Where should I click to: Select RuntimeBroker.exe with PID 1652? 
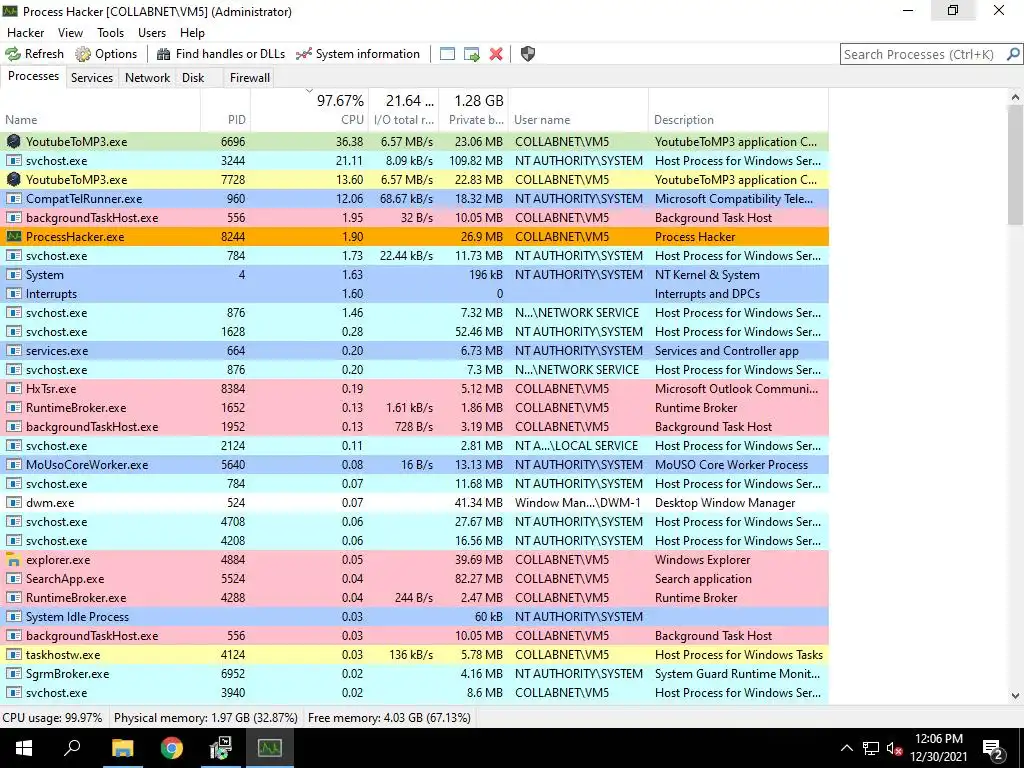tap(415, 408)
